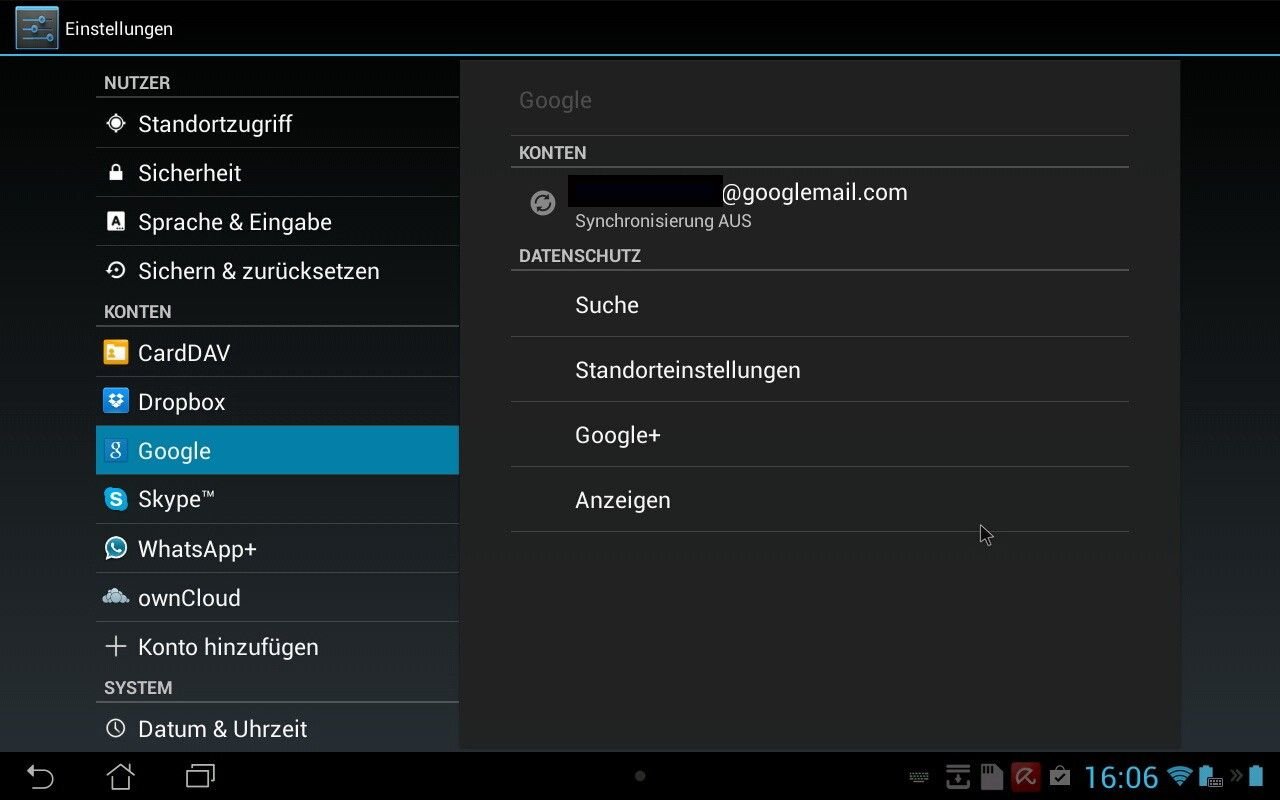Click the dock keyboard battery icon
Viewport: 1280px width, 800px height.
point(1211,776)
